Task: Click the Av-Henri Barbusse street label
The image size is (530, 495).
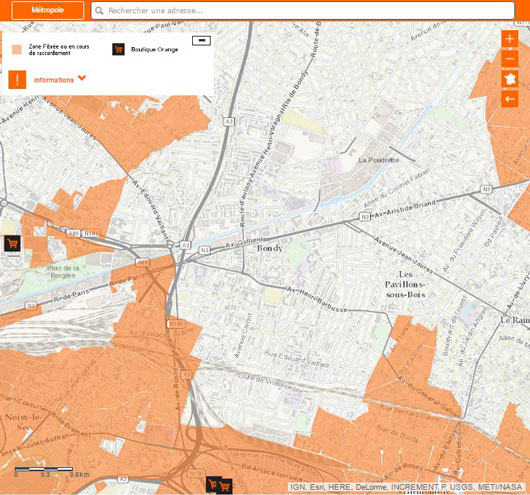Action: [x=317, y=300]
